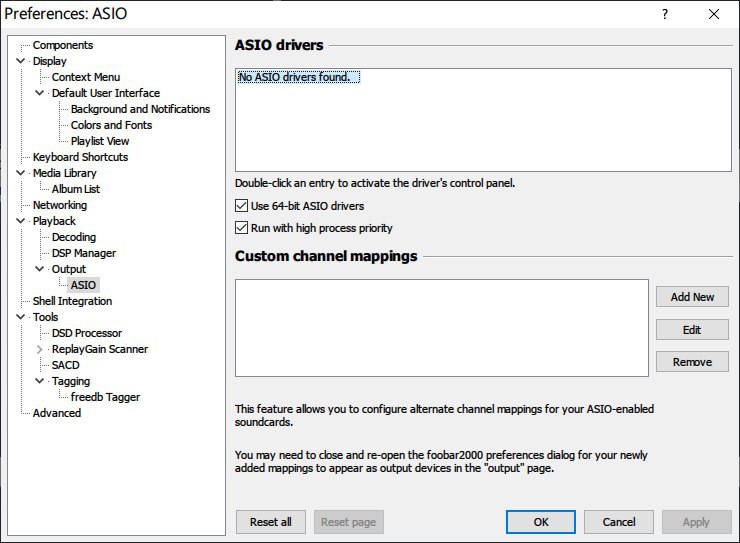The image size is (740, 543).
Task: Select the SACD tools page
Action: pyautogui.click(x=65, y=365)
